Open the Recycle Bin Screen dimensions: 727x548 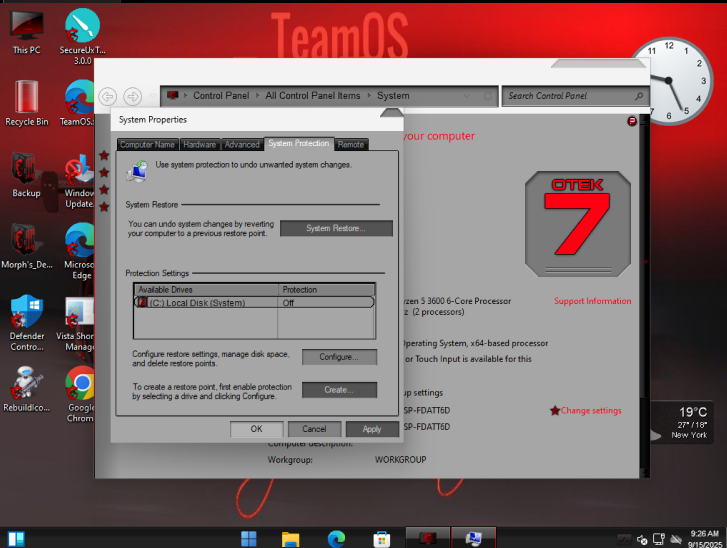[26, 103]
